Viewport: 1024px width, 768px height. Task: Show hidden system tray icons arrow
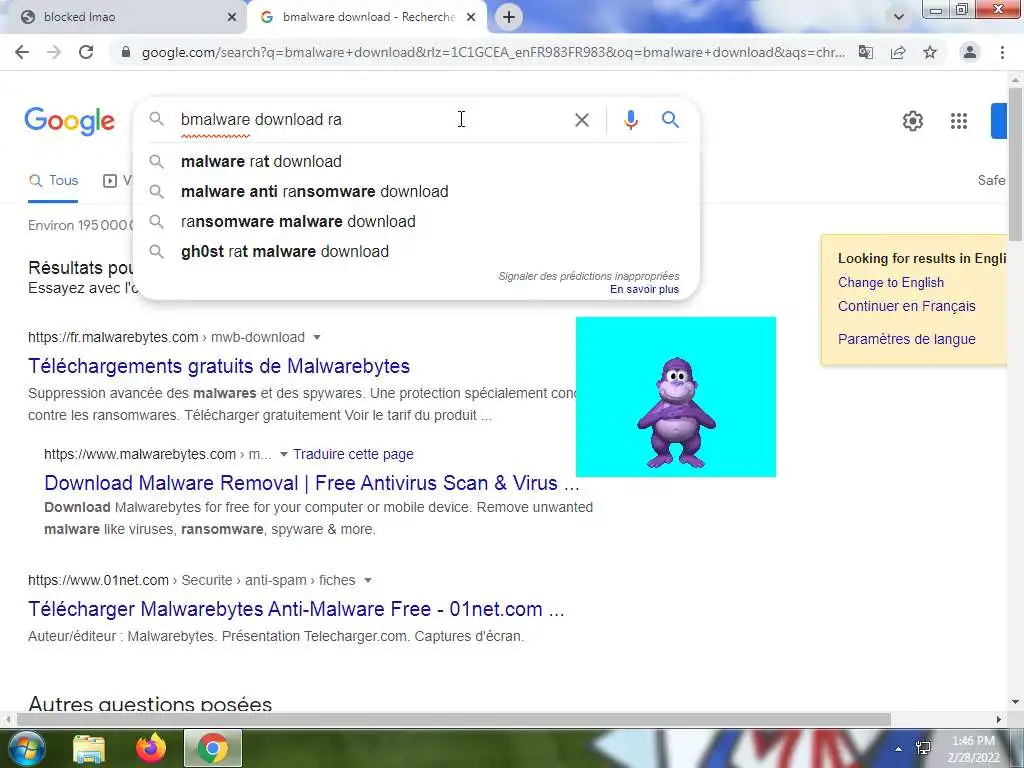click(x=899, y=749)
